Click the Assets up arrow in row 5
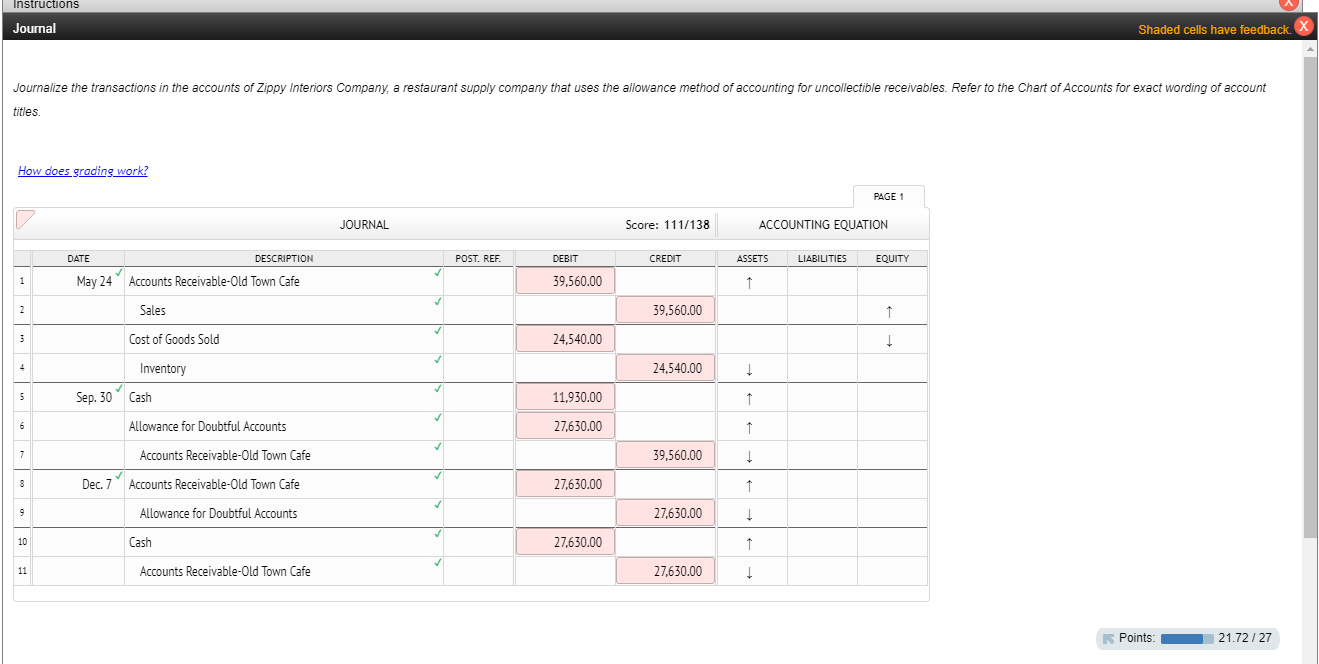This screenshot has width=1319, height=664. [749, 398]
